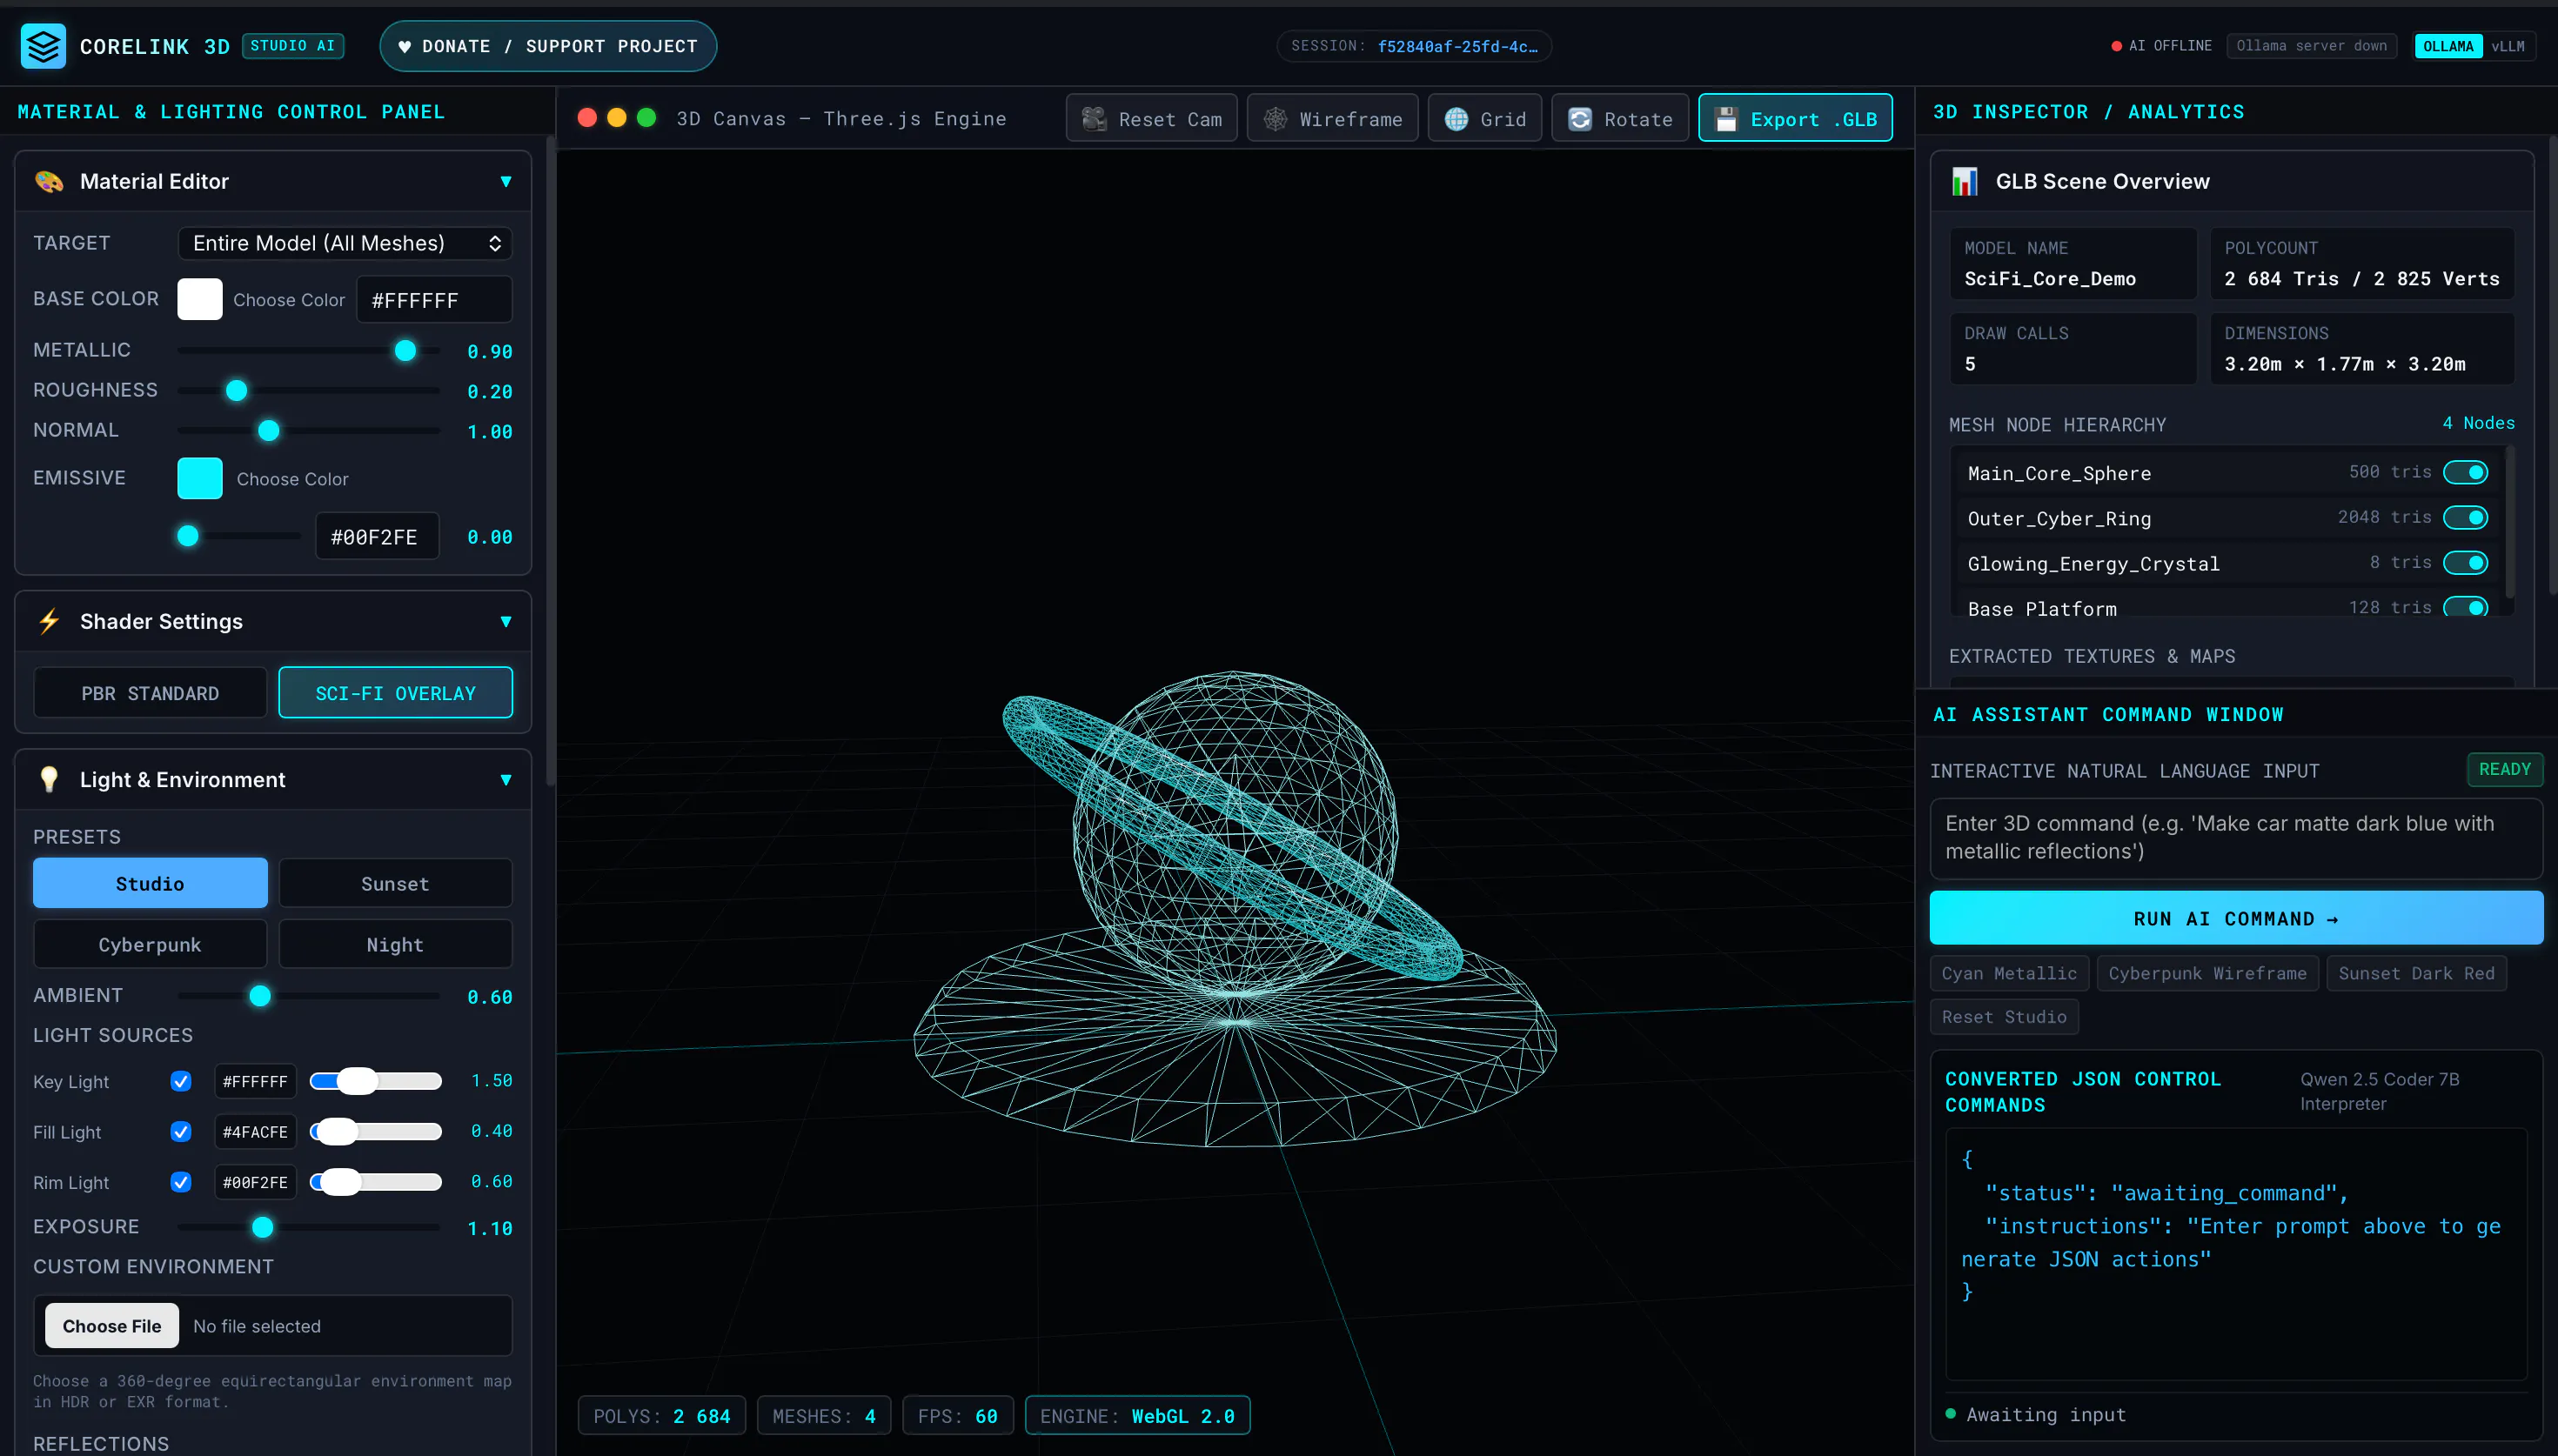Click the ENGINE: WebGL 2.0 status badge
Image resolution: width=2558 pixels, height=1456 pixels.
point(1137,1415)
